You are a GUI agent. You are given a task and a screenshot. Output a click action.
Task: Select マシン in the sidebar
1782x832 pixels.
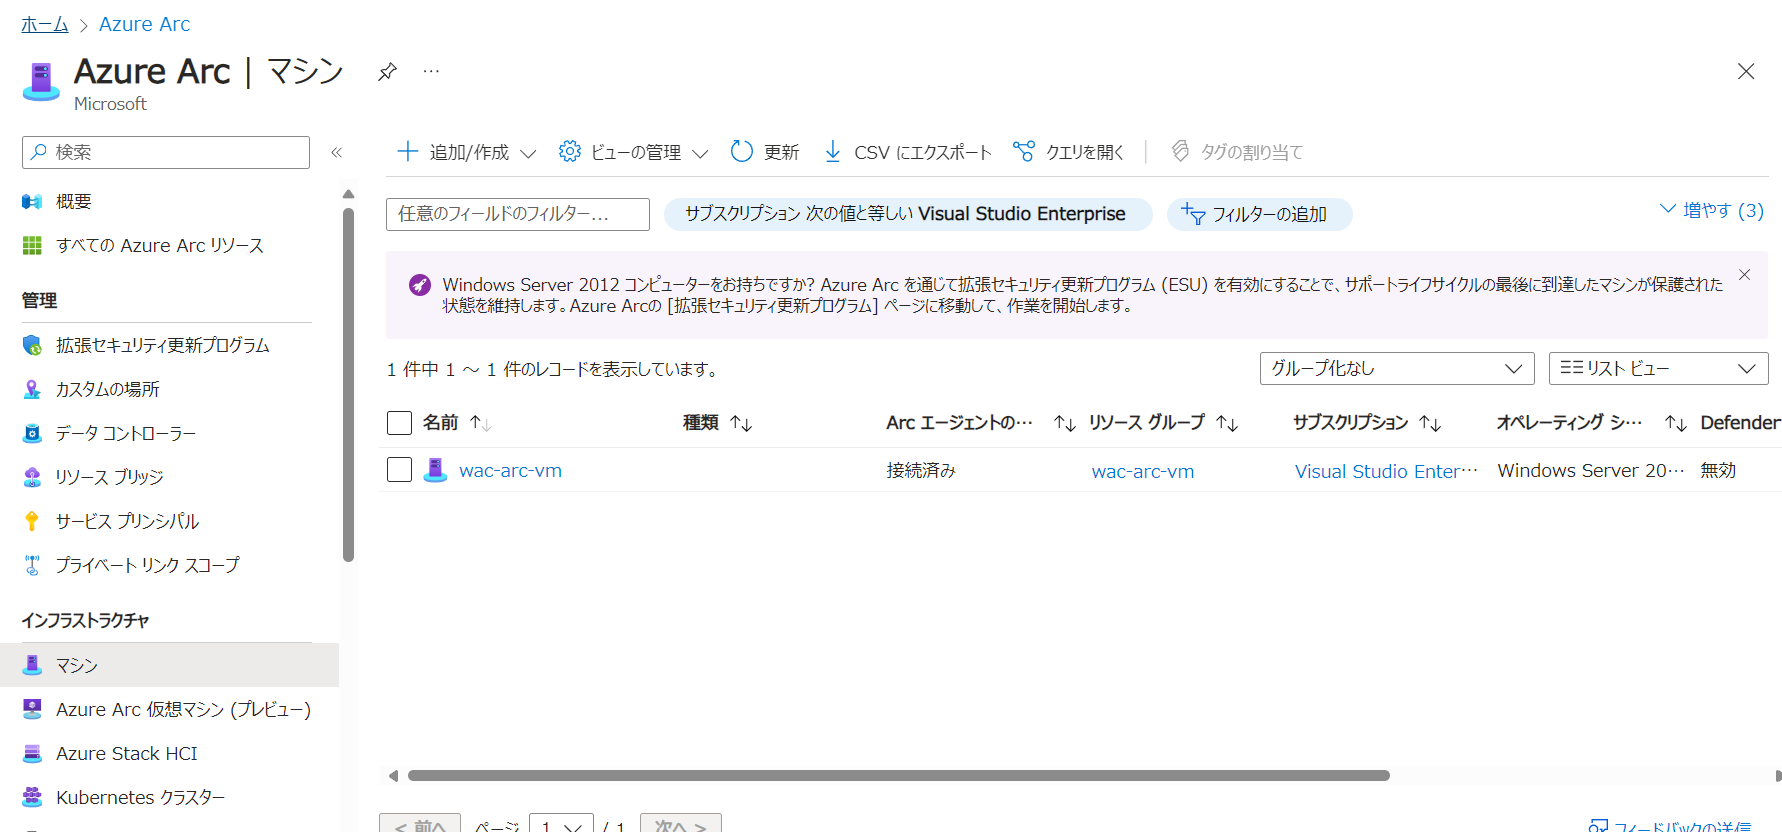pos(170,666)
